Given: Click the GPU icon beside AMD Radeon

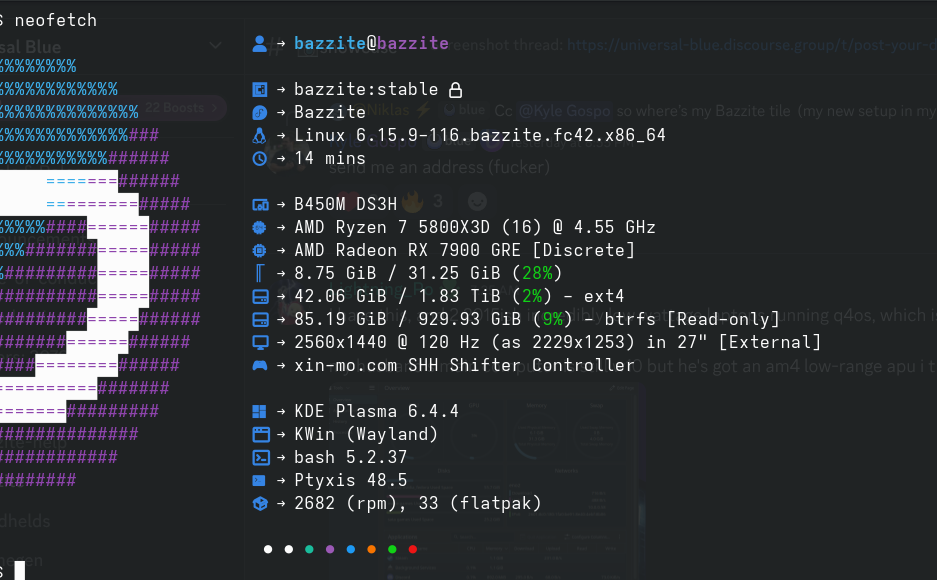Looking at the screenshot, I should click(x=259, y=250).
